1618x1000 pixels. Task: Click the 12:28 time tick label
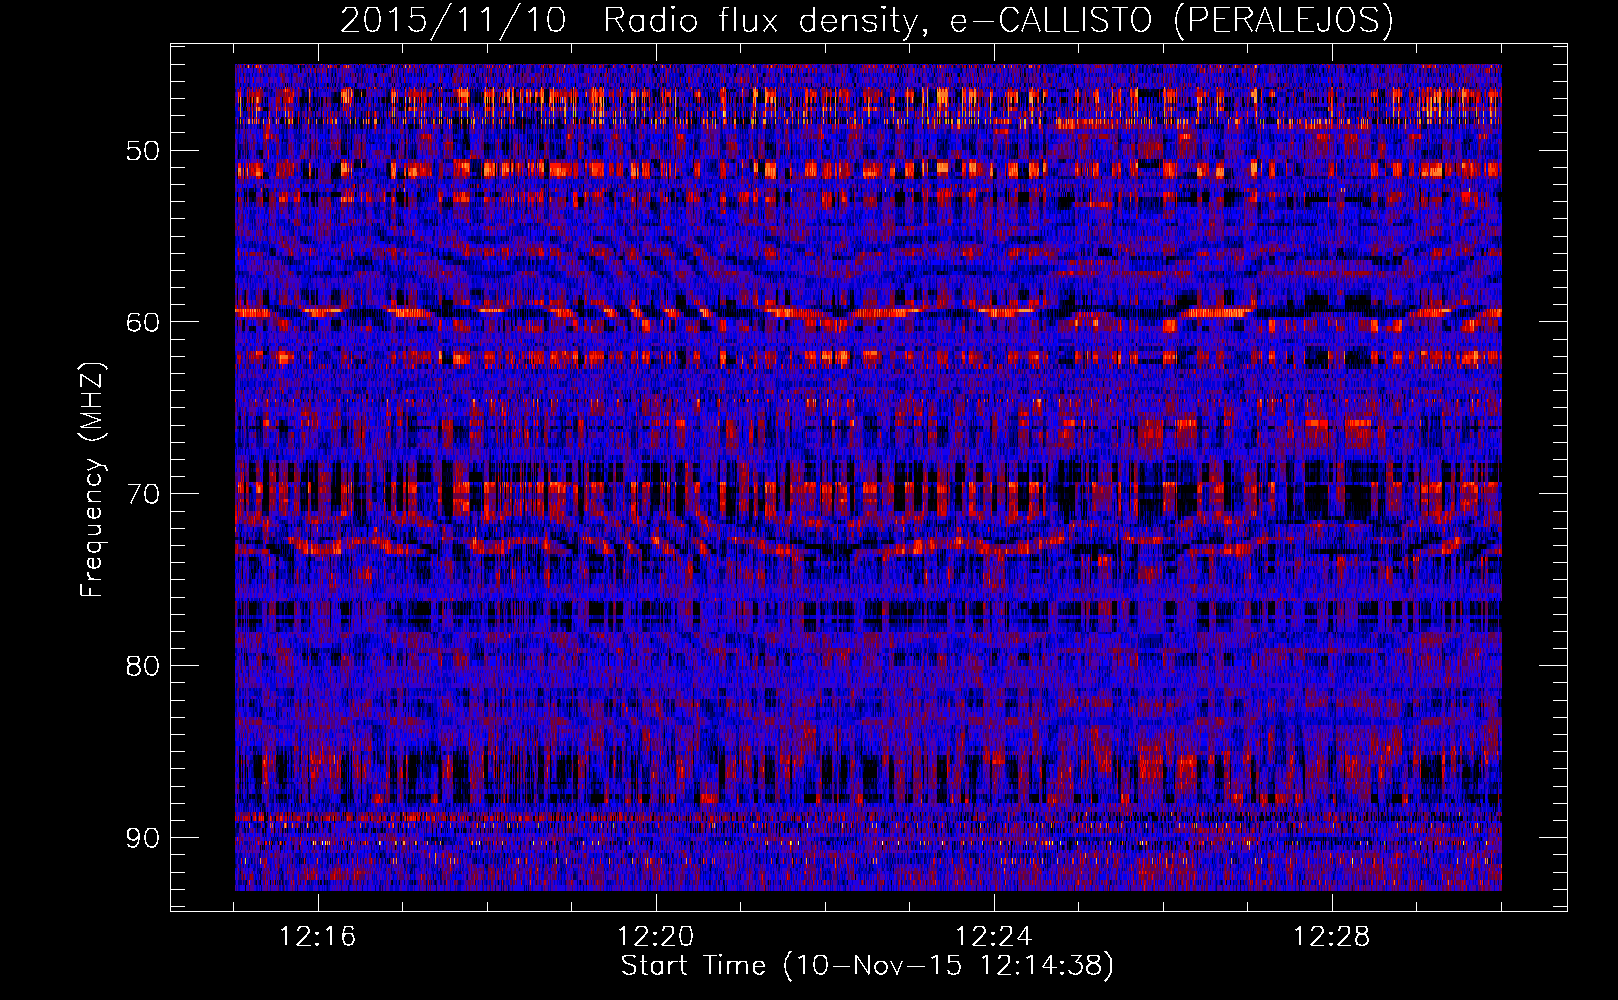(x=1332, y=937)
